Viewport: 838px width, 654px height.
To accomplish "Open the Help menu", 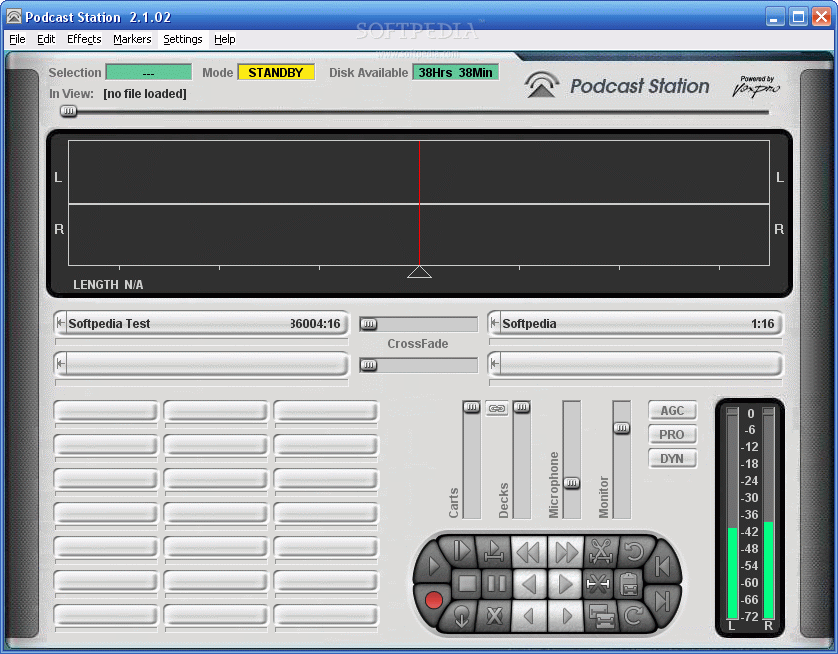I will coord(224,39).
